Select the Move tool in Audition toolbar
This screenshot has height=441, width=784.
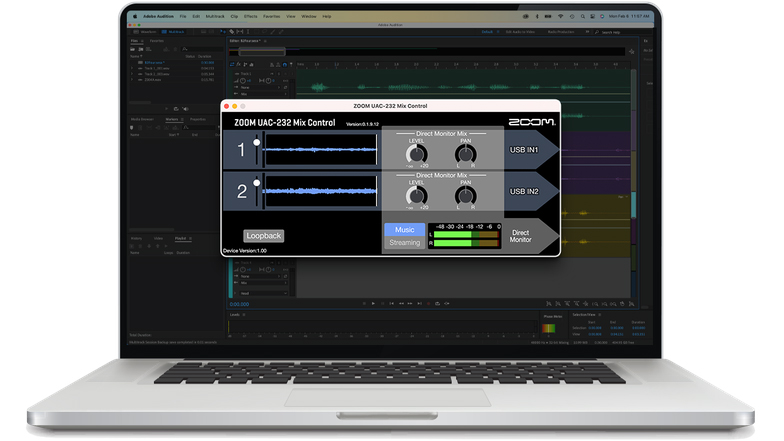[x=222, y=32]
